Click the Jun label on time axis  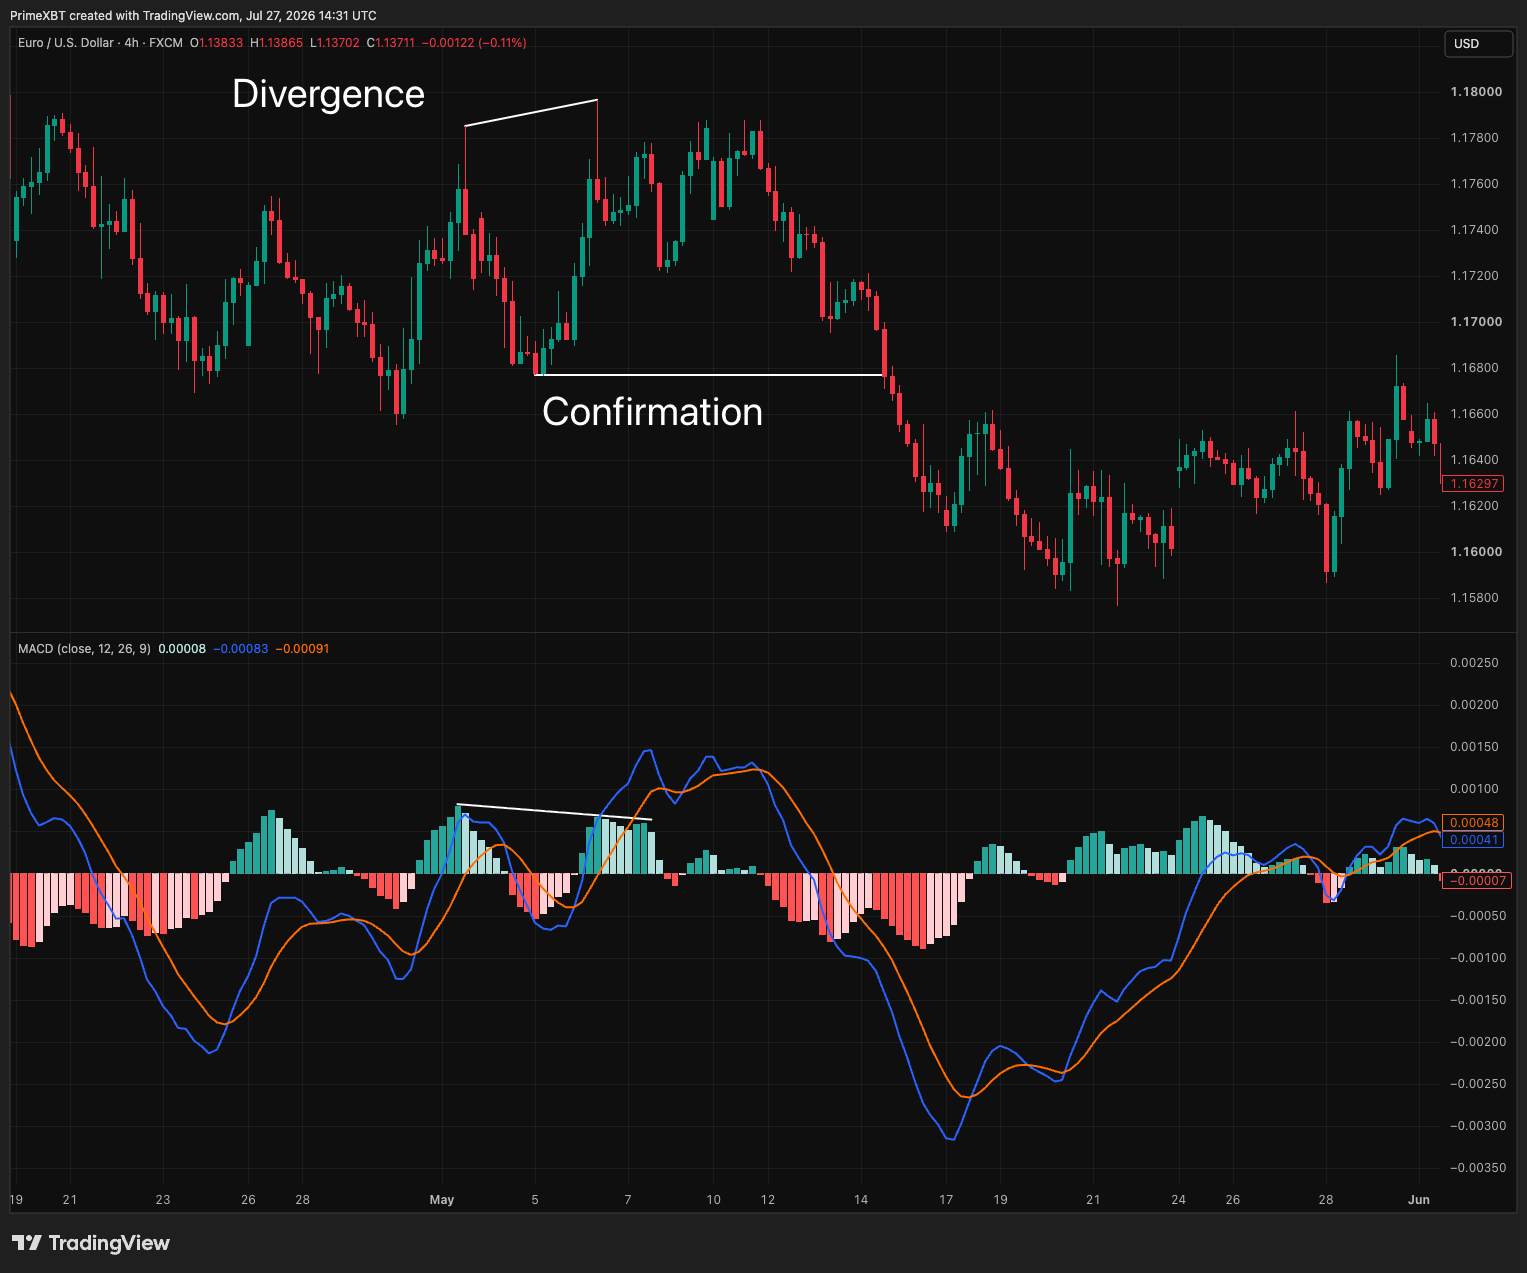pyautogui.click(x=1419, y=1200)
